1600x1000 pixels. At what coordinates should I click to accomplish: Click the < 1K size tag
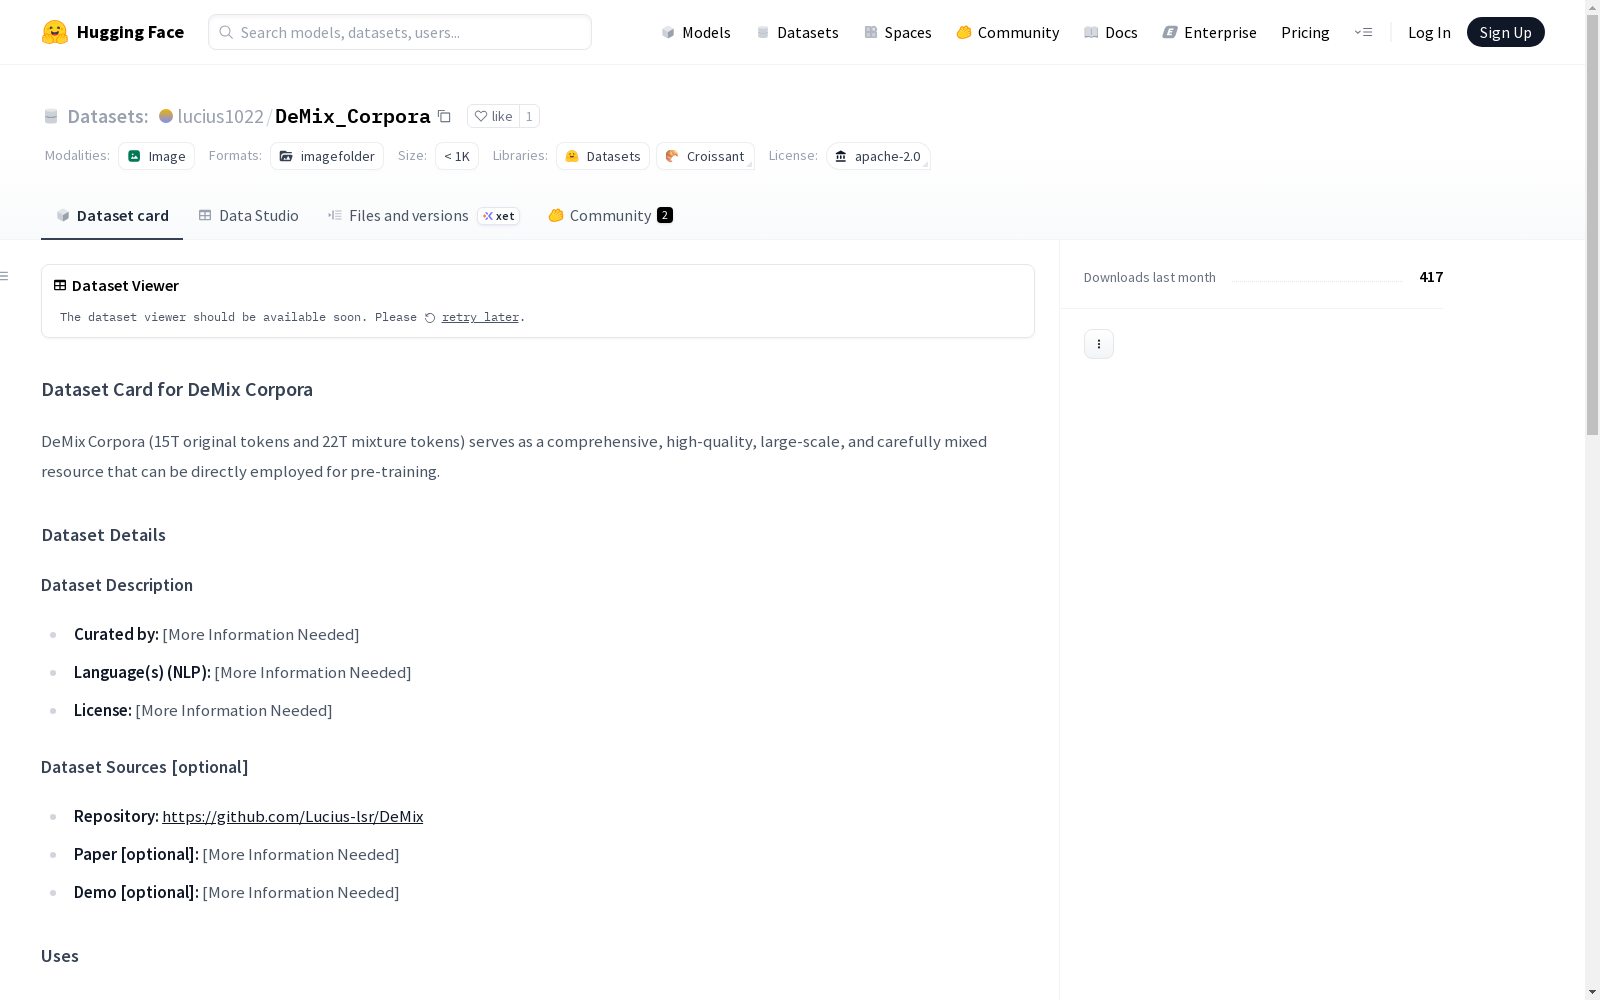pos(457,156)
